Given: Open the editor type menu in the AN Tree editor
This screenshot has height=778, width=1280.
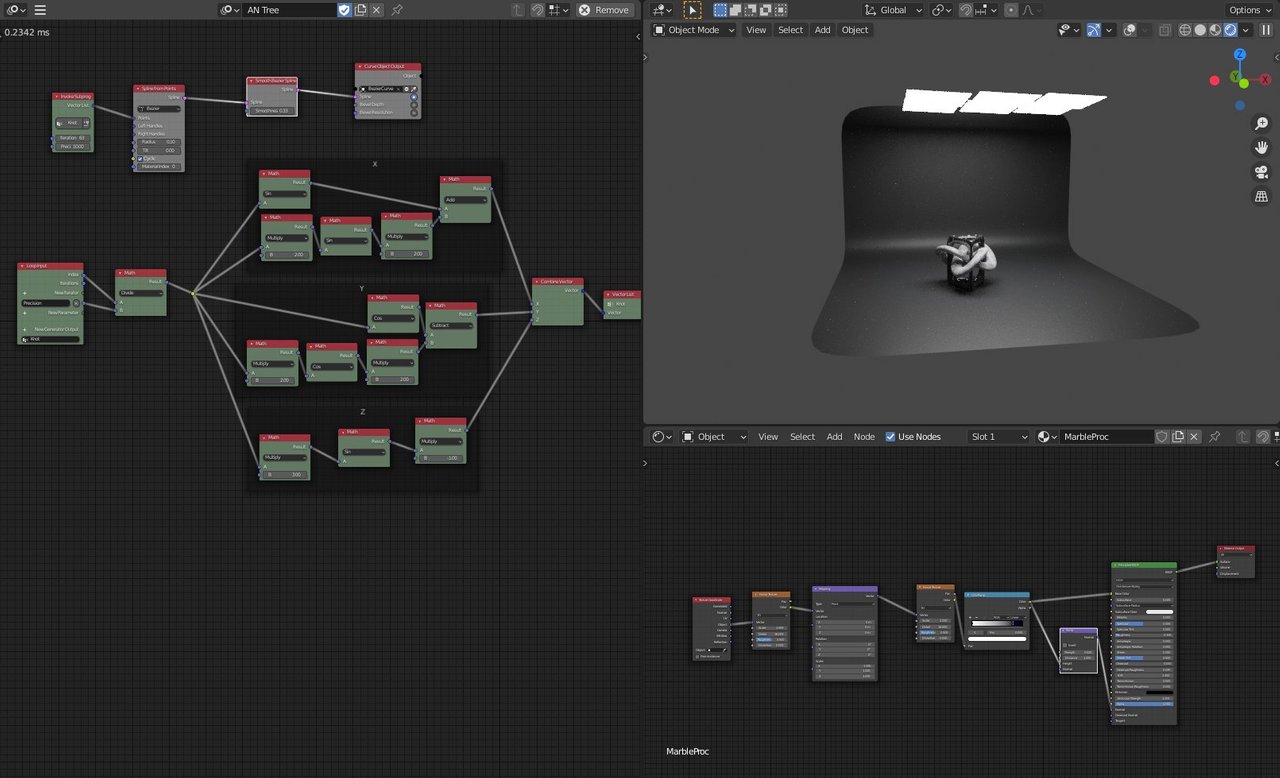Looking at the screenshot, I should pos(15,10).
